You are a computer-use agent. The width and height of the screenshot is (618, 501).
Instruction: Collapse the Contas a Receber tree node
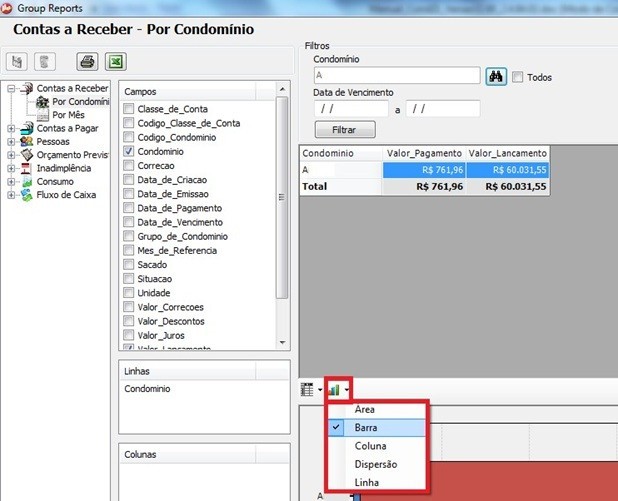coord(11,89)
